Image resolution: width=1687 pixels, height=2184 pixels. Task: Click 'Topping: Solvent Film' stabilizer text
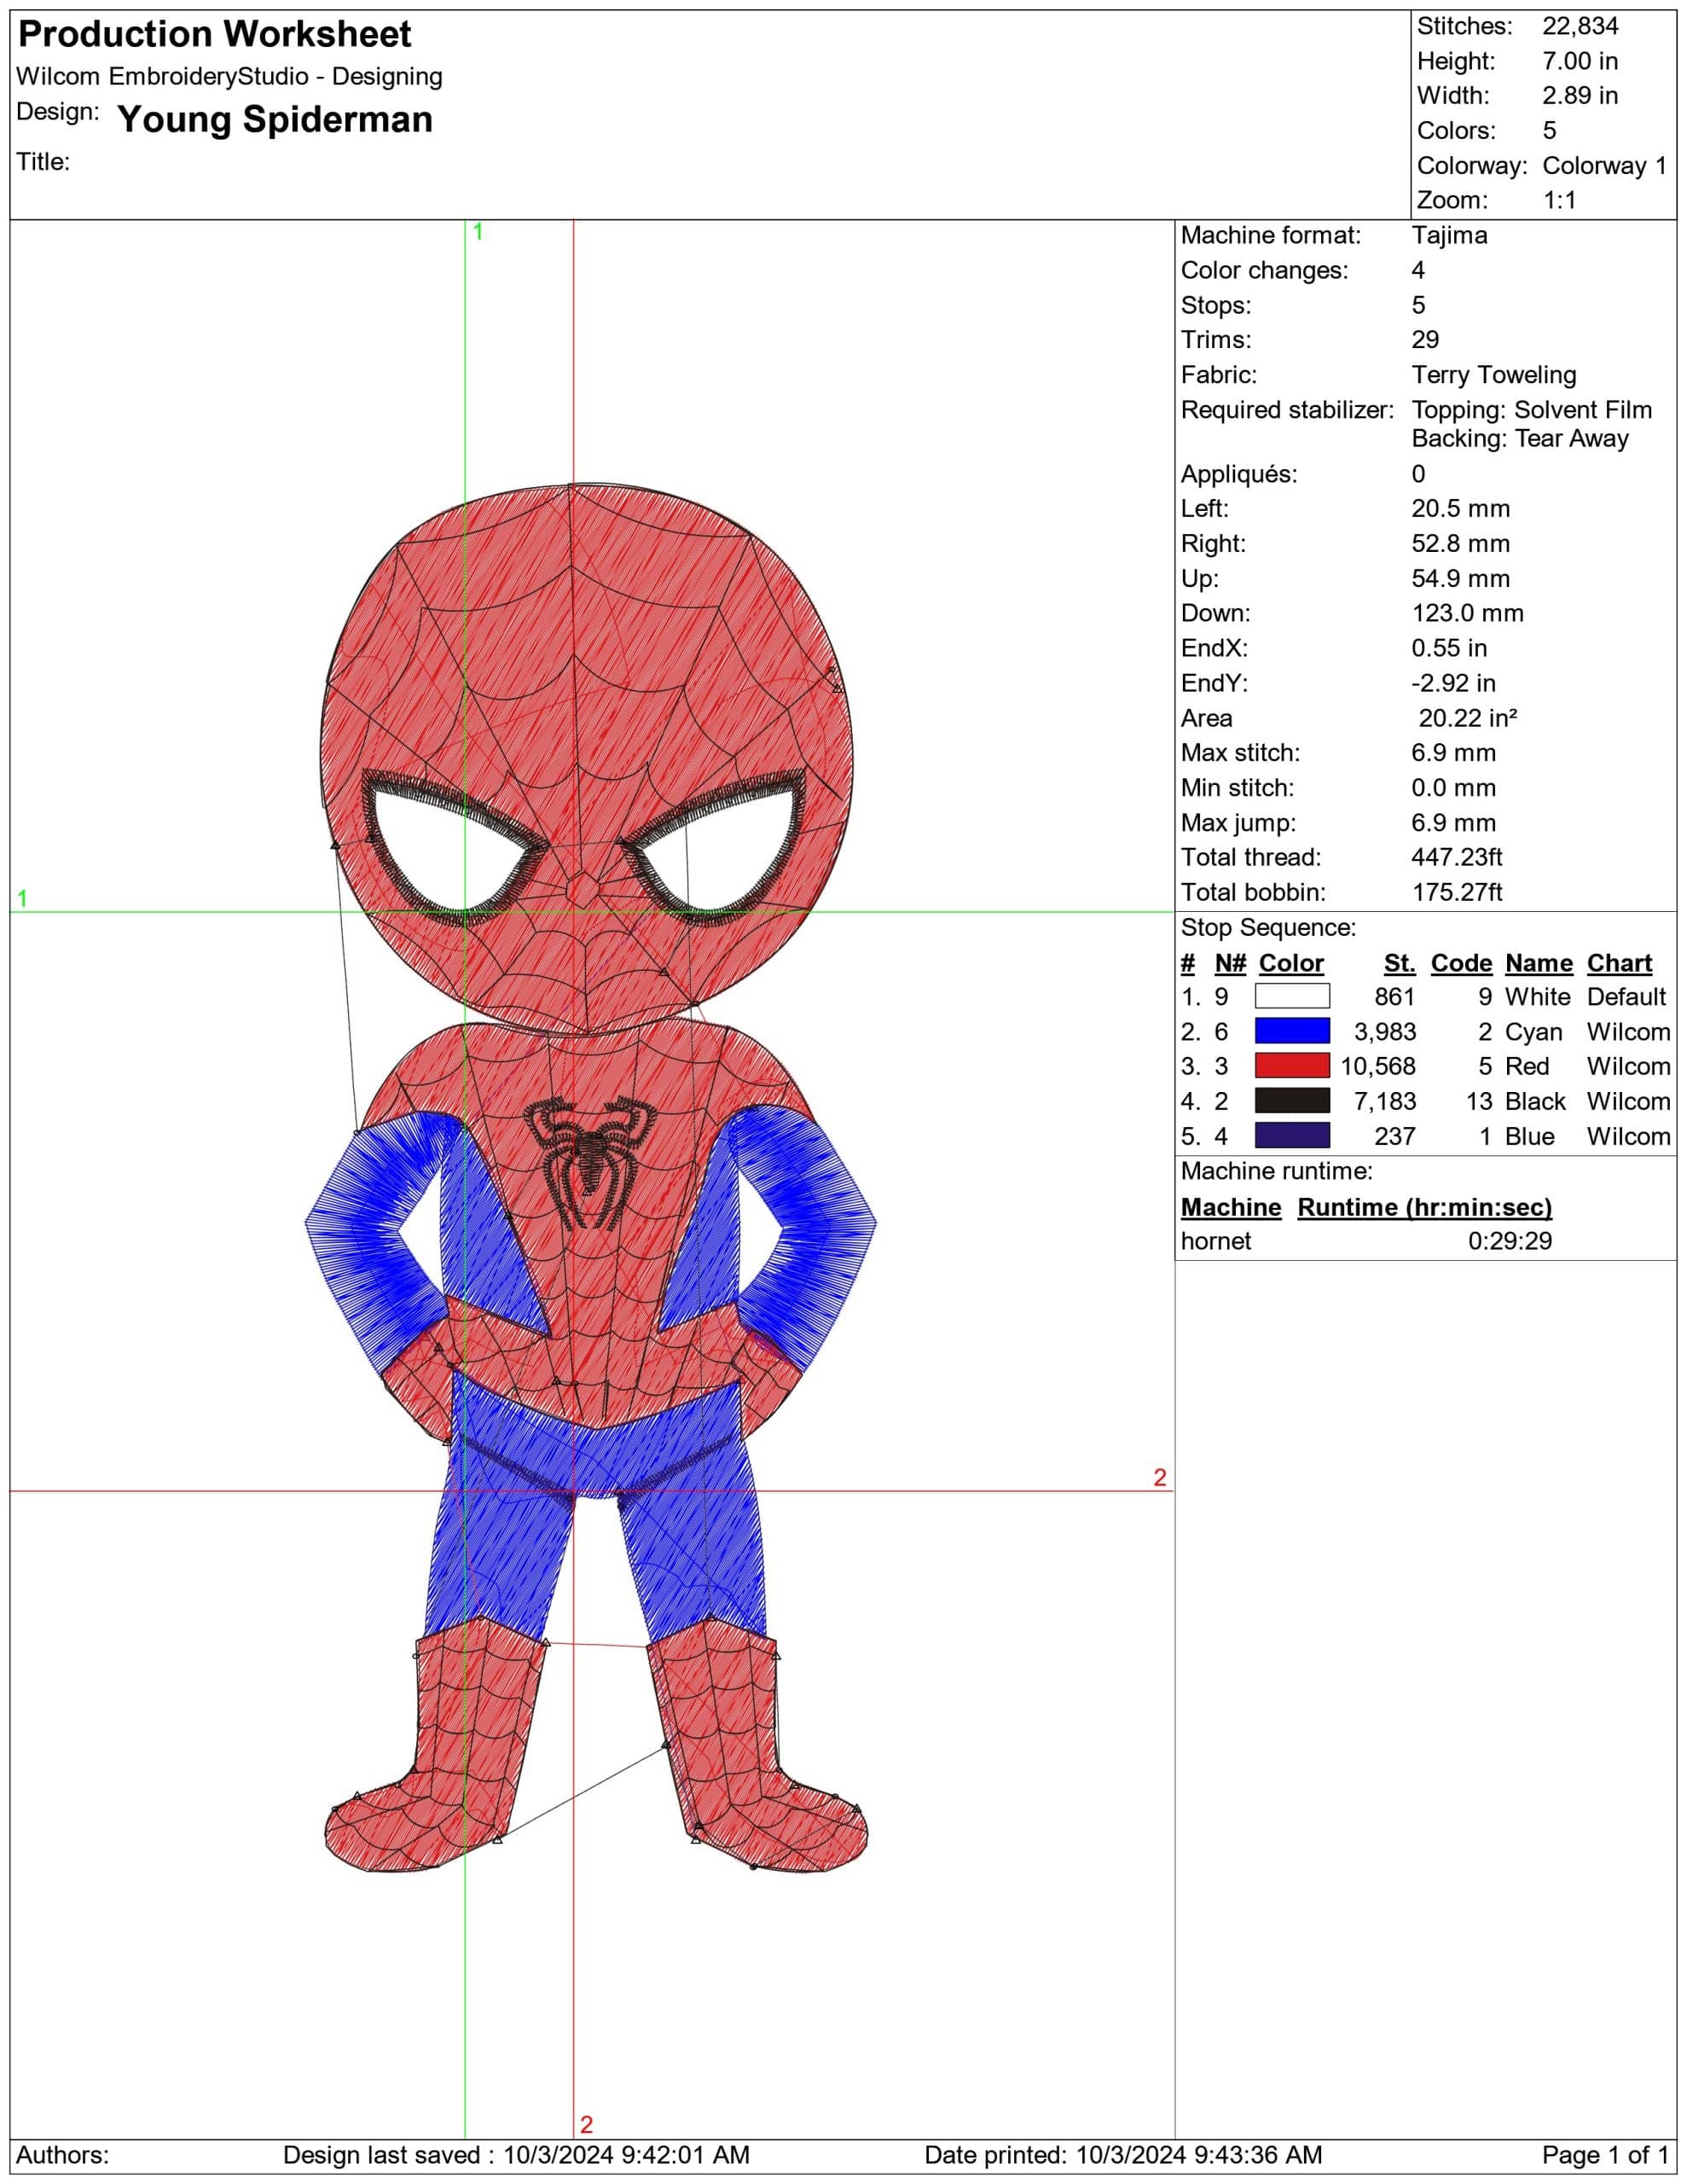coord(1532,410)
